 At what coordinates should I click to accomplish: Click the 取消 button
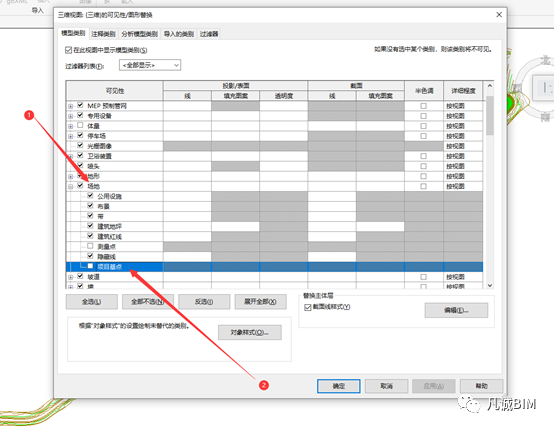(x=386, y=386)
